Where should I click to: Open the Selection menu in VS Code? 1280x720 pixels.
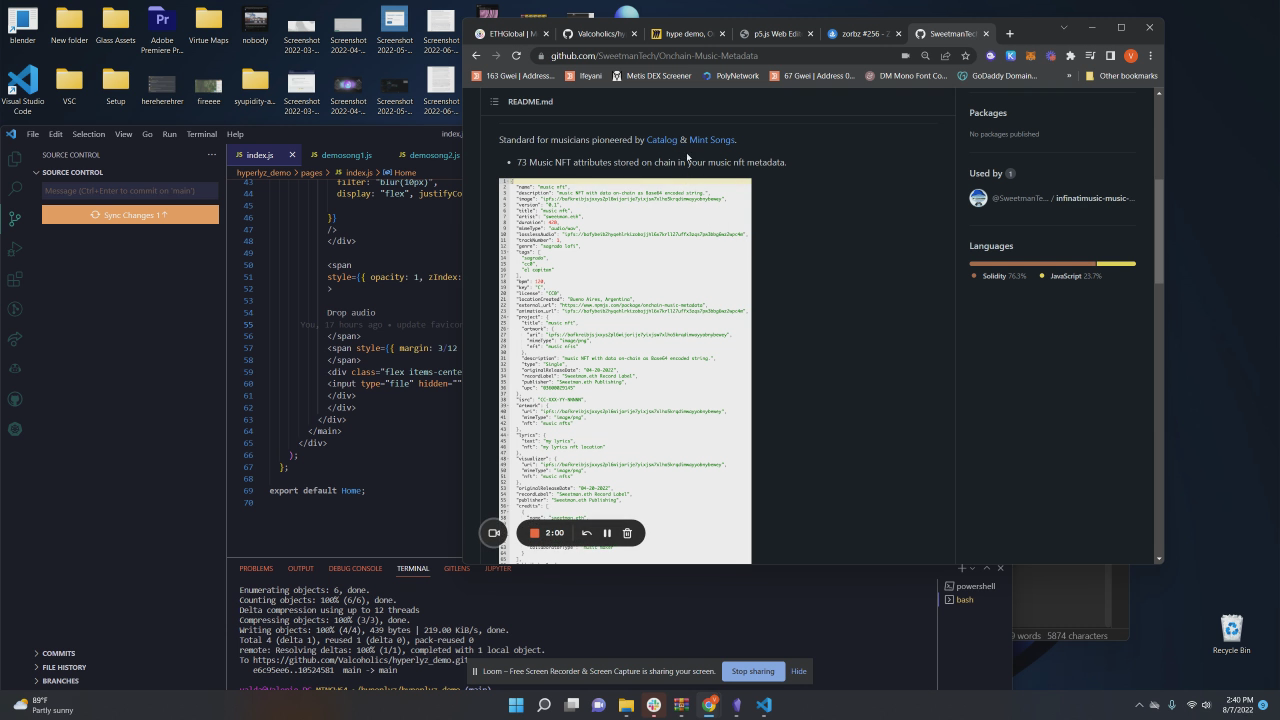coord(88,134)
